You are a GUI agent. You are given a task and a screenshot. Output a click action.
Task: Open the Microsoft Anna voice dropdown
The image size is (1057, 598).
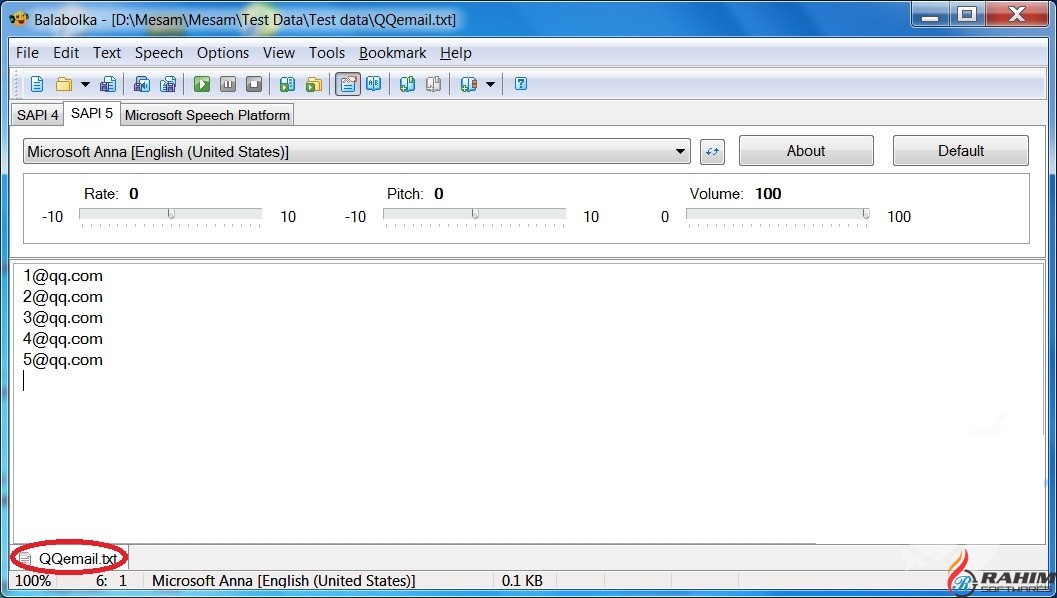[357, 152]
